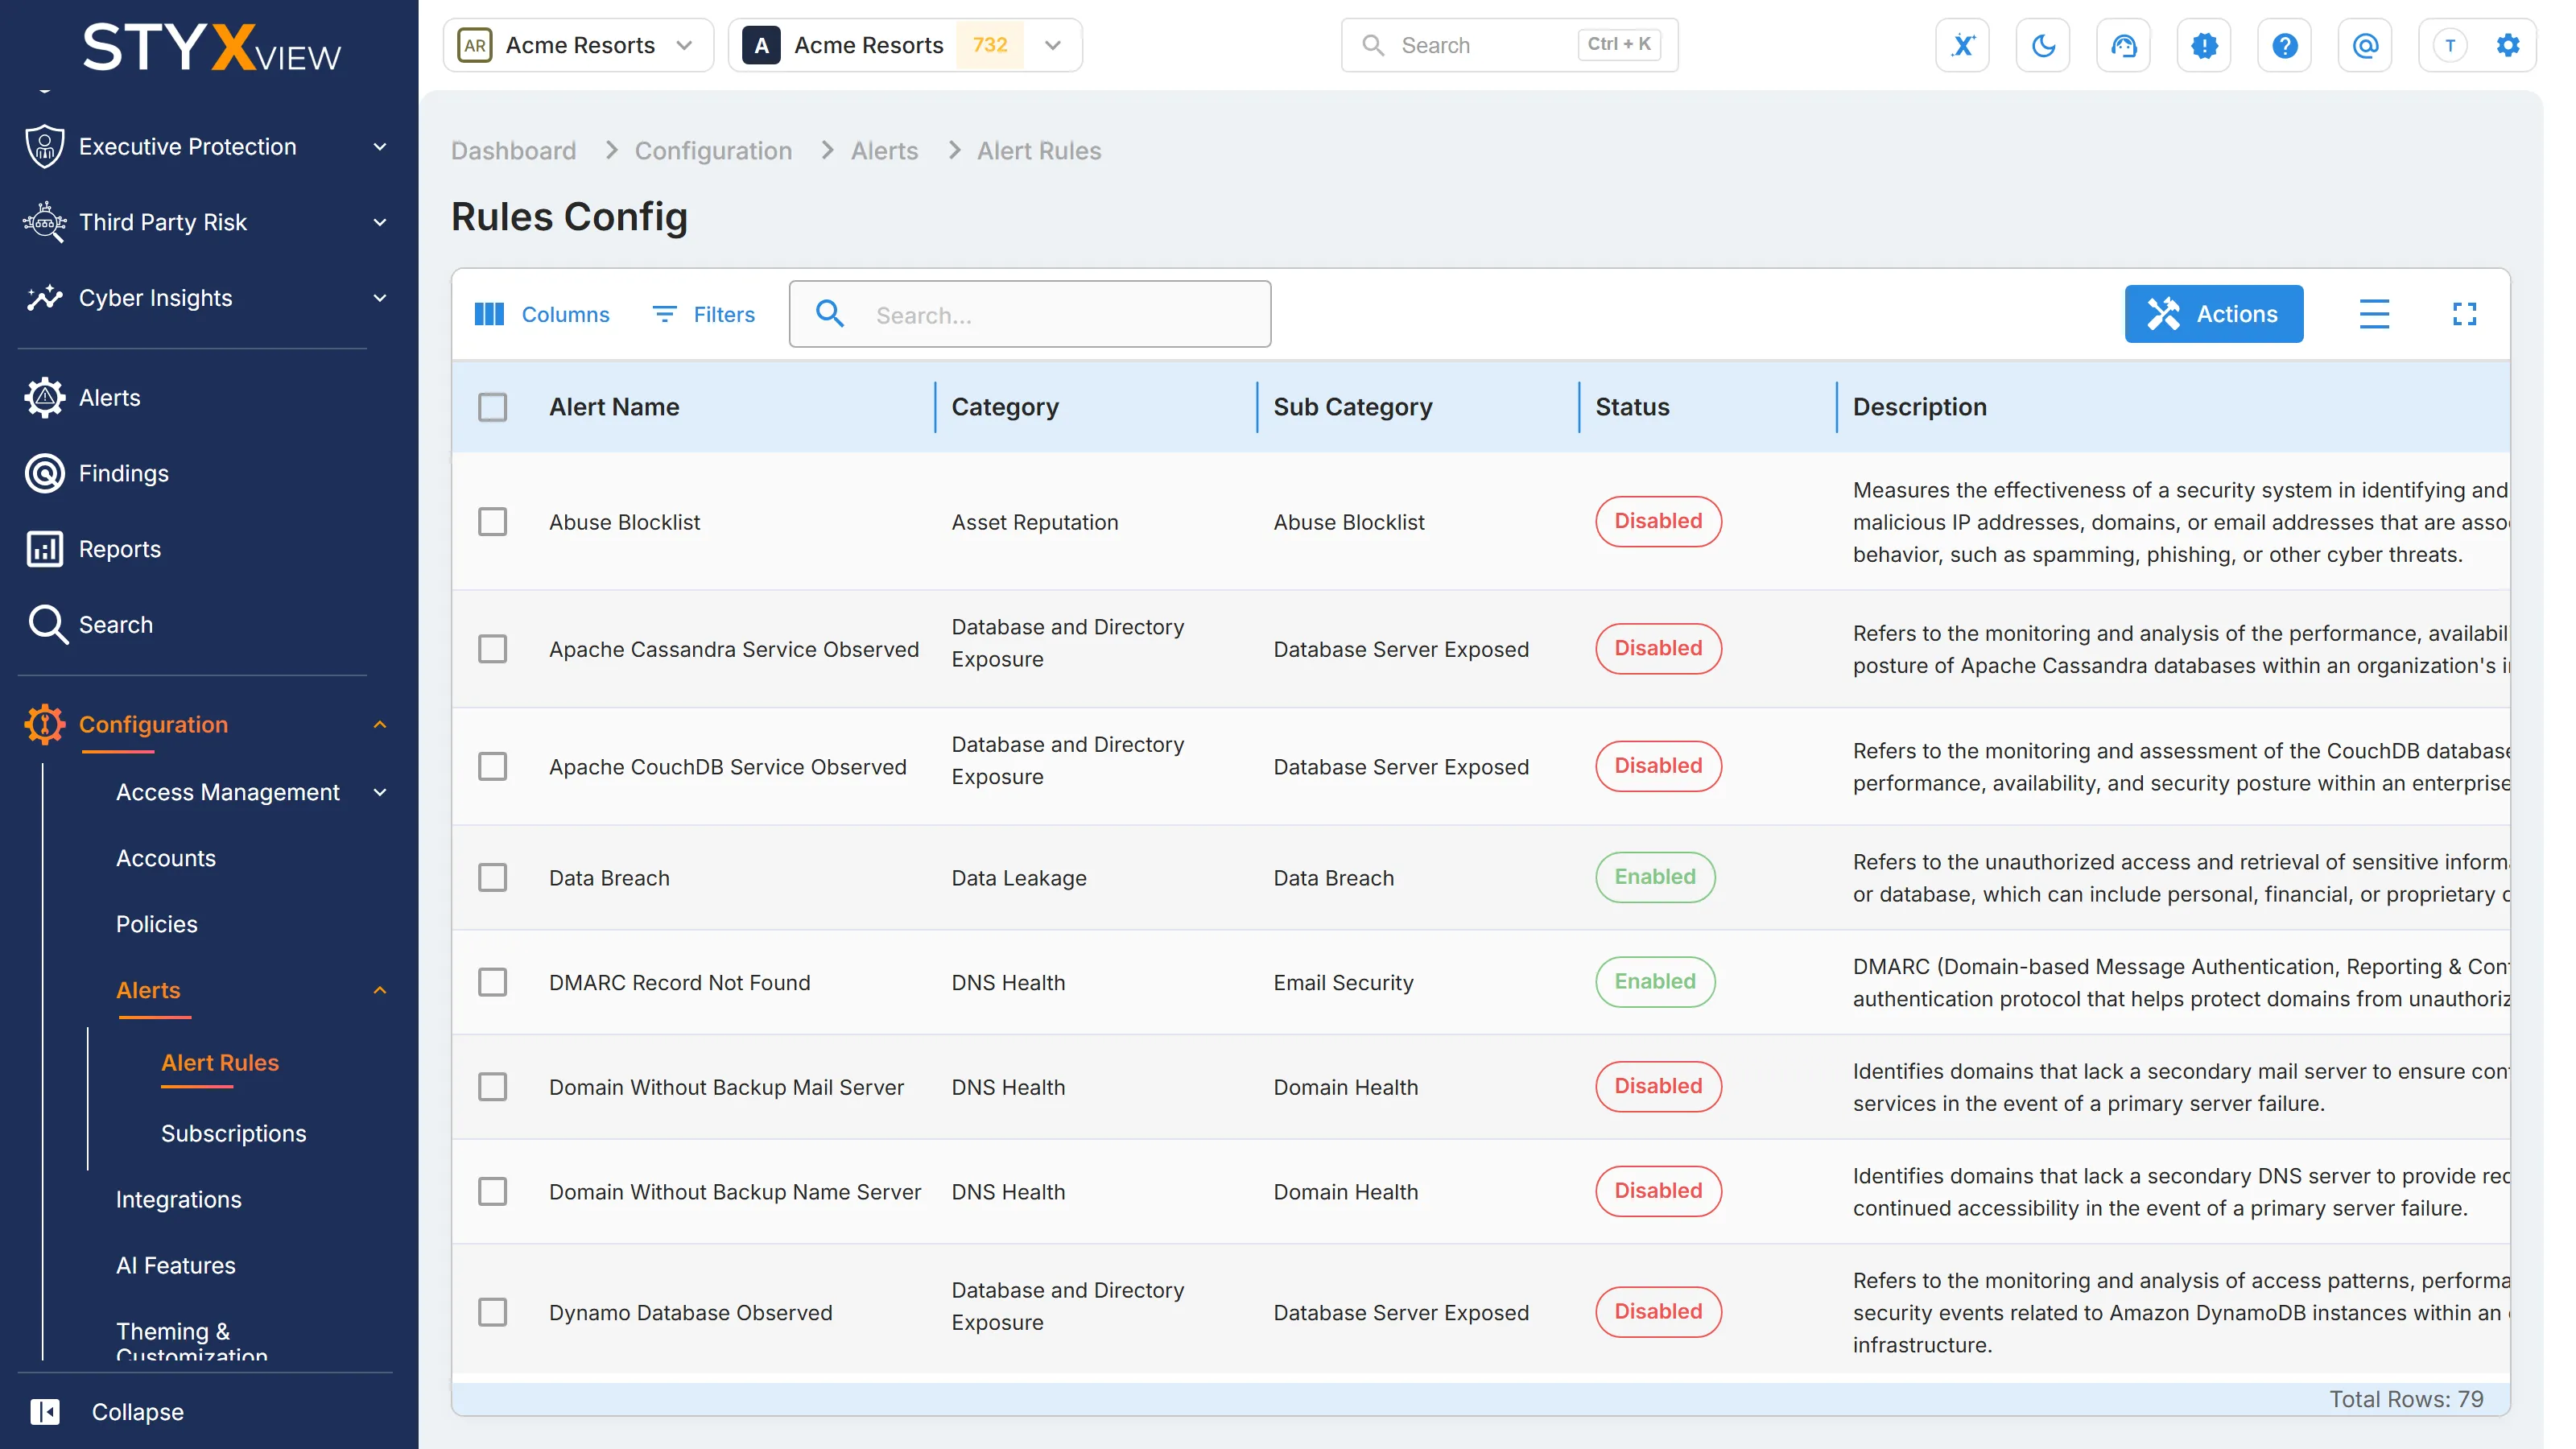Expand the Cyber Insights chevron
The width and height of the screenshot is (2576, 1449).
click(380, 298)
